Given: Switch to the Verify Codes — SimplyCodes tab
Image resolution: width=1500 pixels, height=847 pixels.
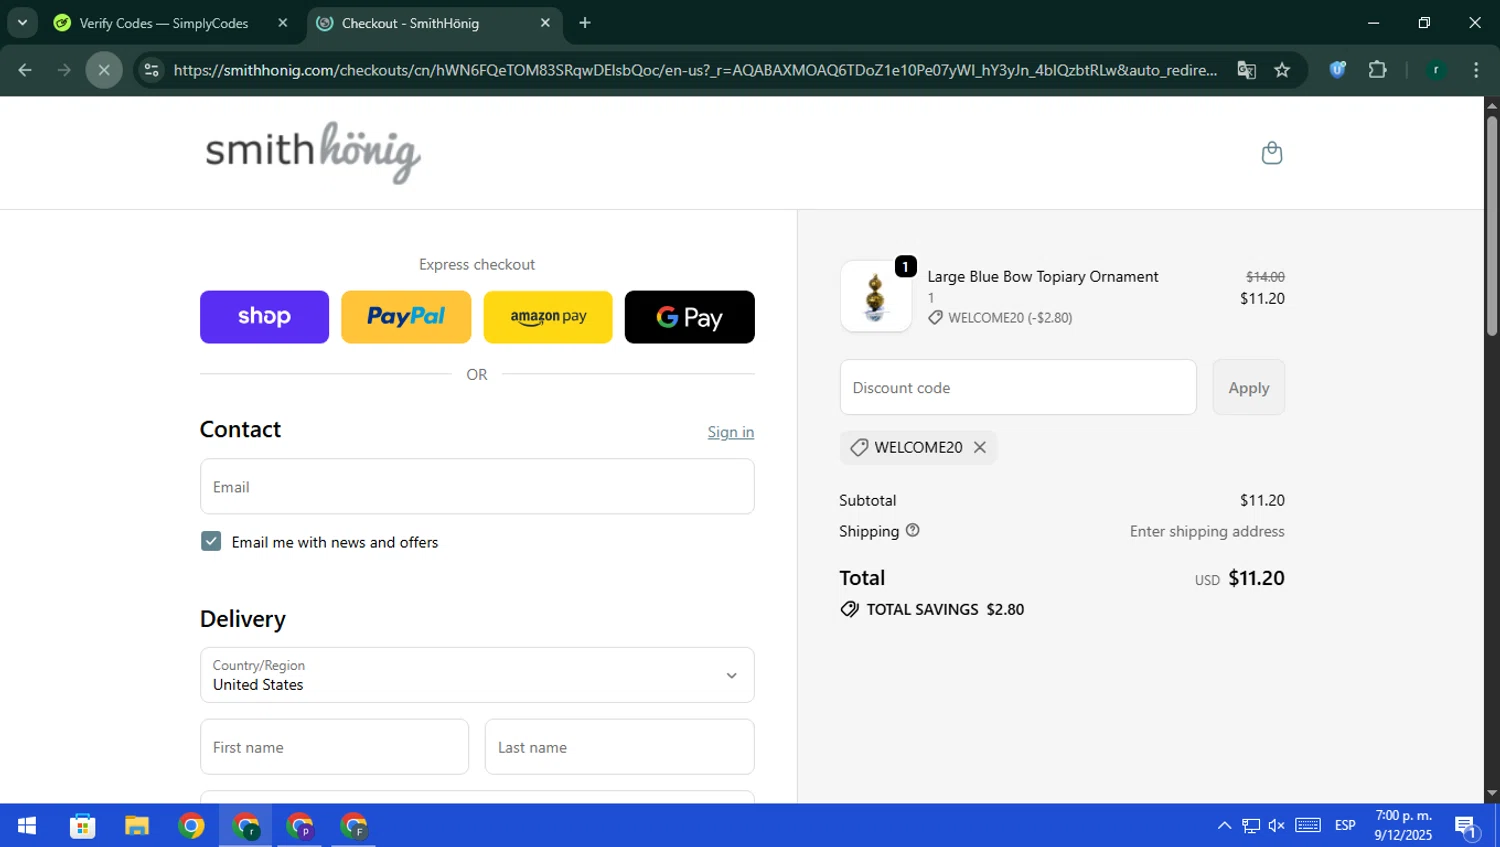Looking at the screenshot, I should (x=163, y=23).
